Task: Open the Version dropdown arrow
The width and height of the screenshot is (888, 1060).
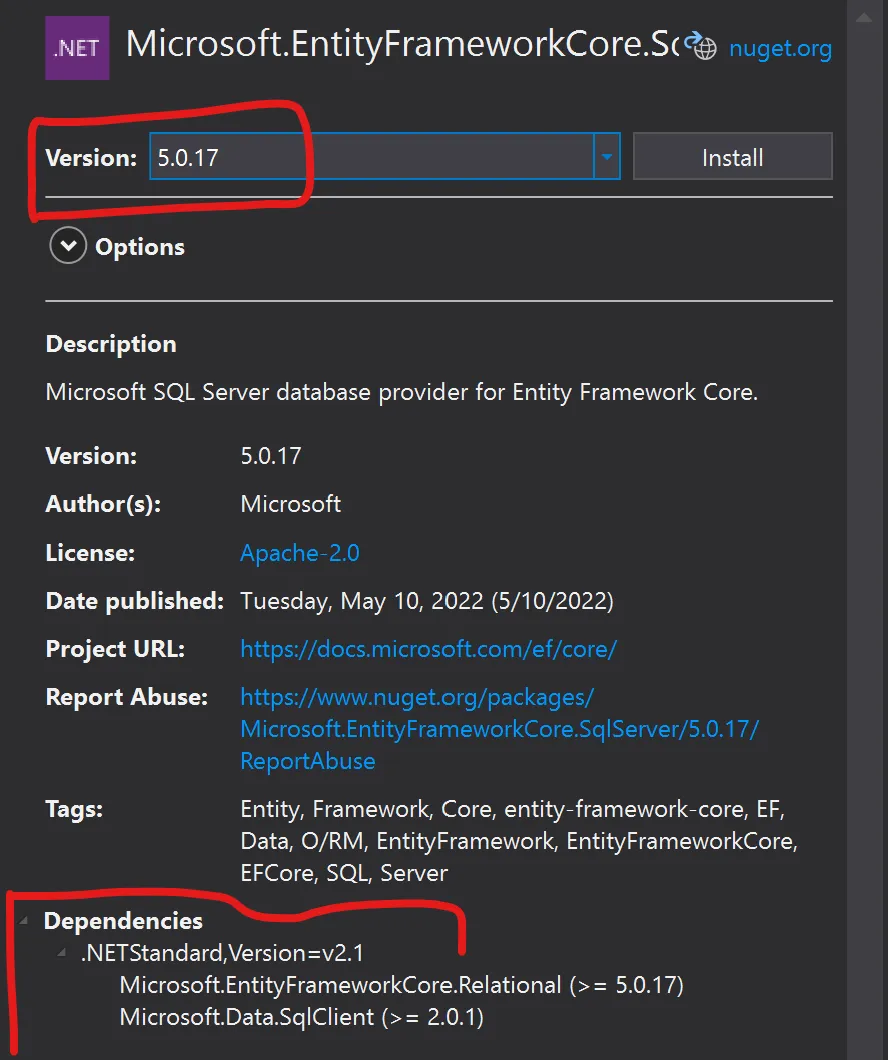Action: [607, 157]
